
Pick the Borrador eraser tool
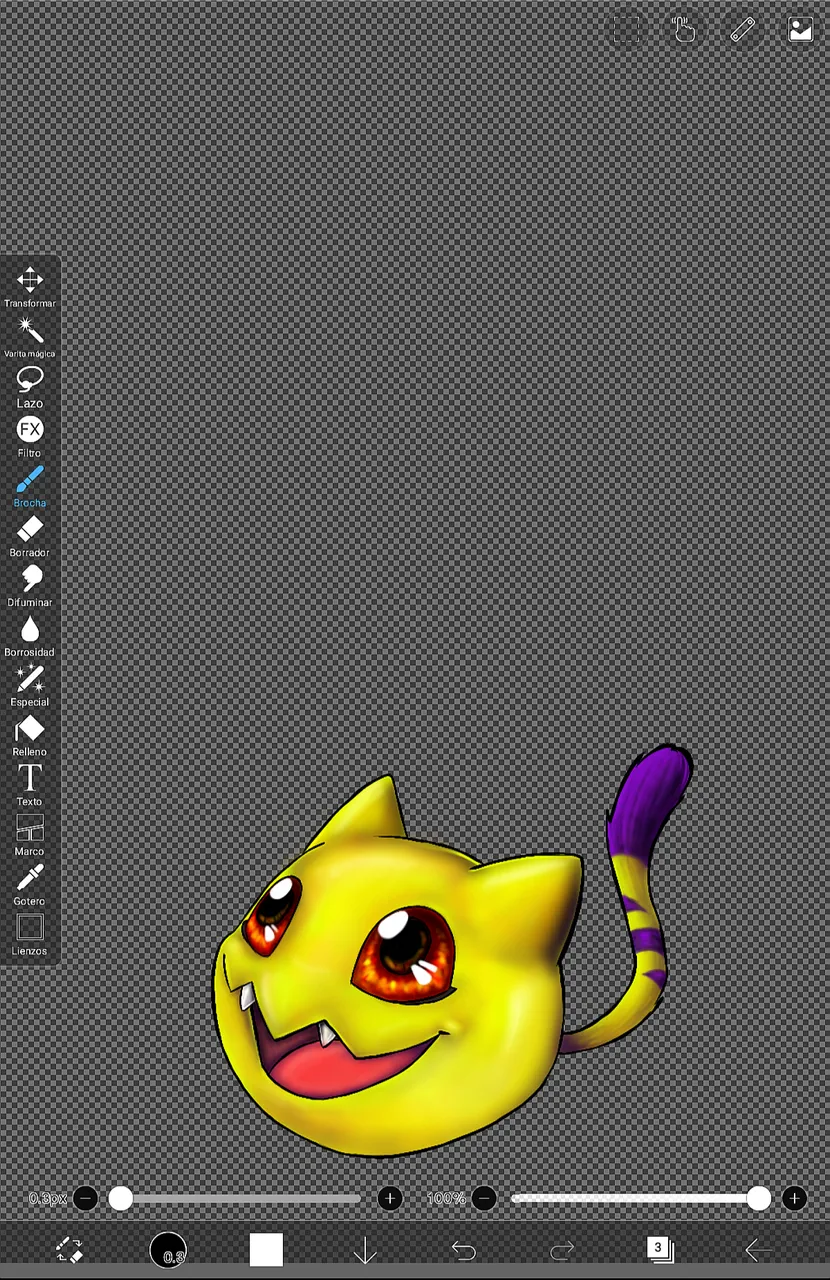(x=30, y=537)
